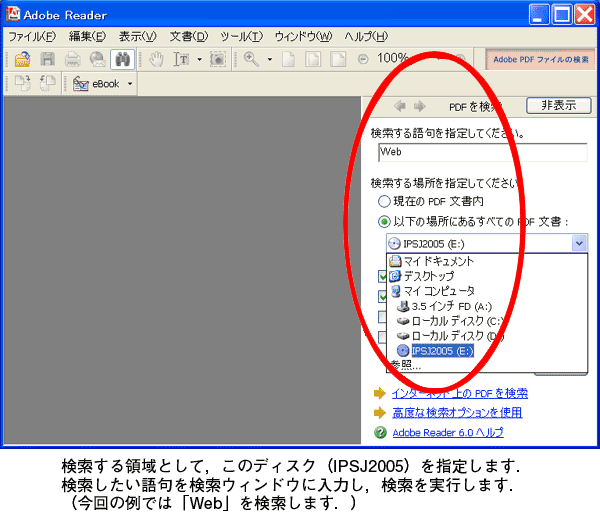Open the Zoom tool dropdown arrow

click(x=270, y=60)
